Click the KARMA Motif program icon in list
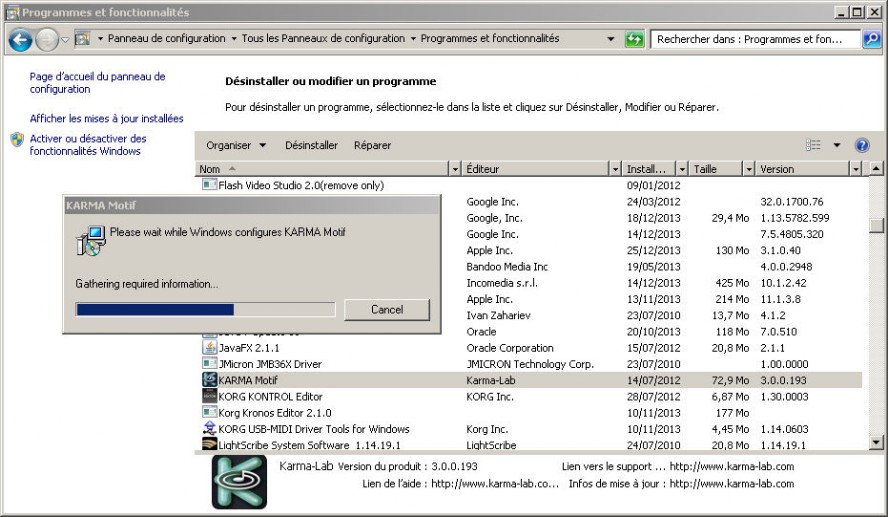This screenshot has height=517, width=888. pos(210,380)
